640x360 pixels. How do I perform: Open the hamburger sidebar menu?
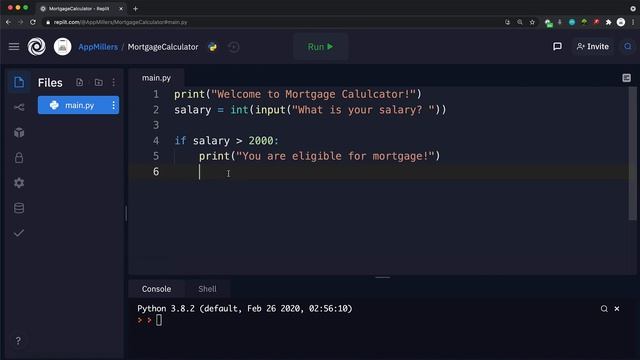[14, 47]
